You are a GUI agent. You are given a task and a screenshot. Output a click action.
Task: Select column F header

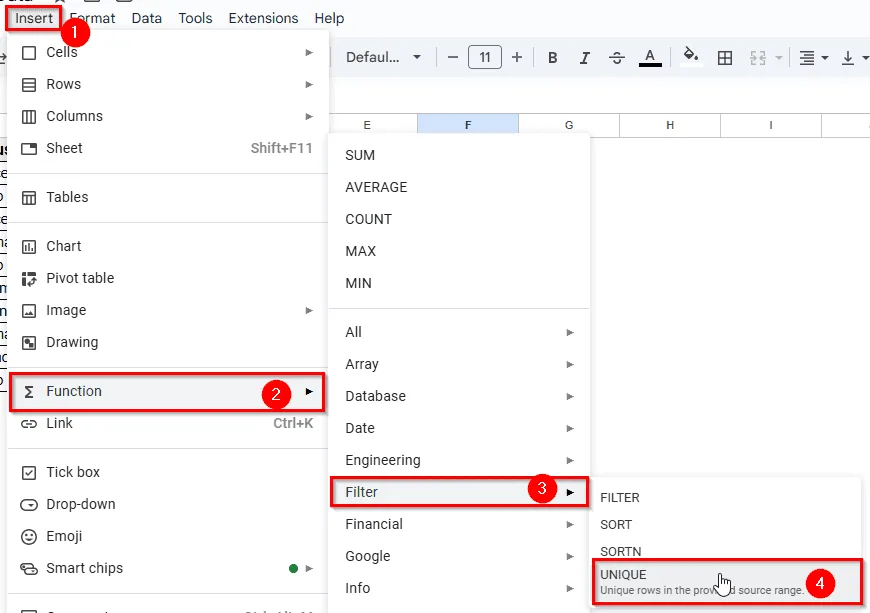coord(468,125)
